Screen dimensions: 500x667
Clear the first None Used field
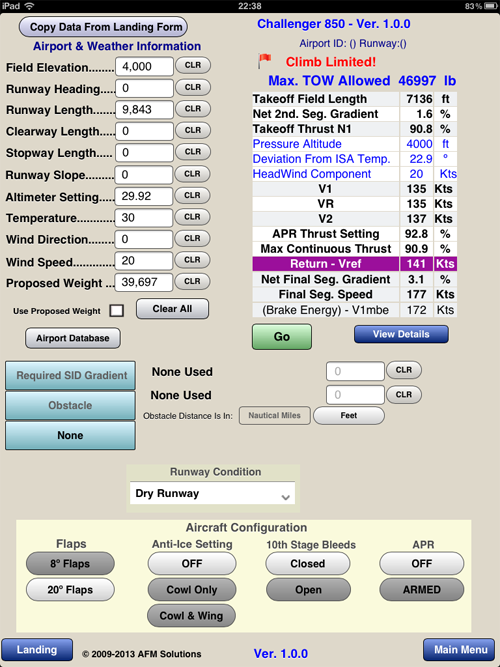(x=404, y=370)
